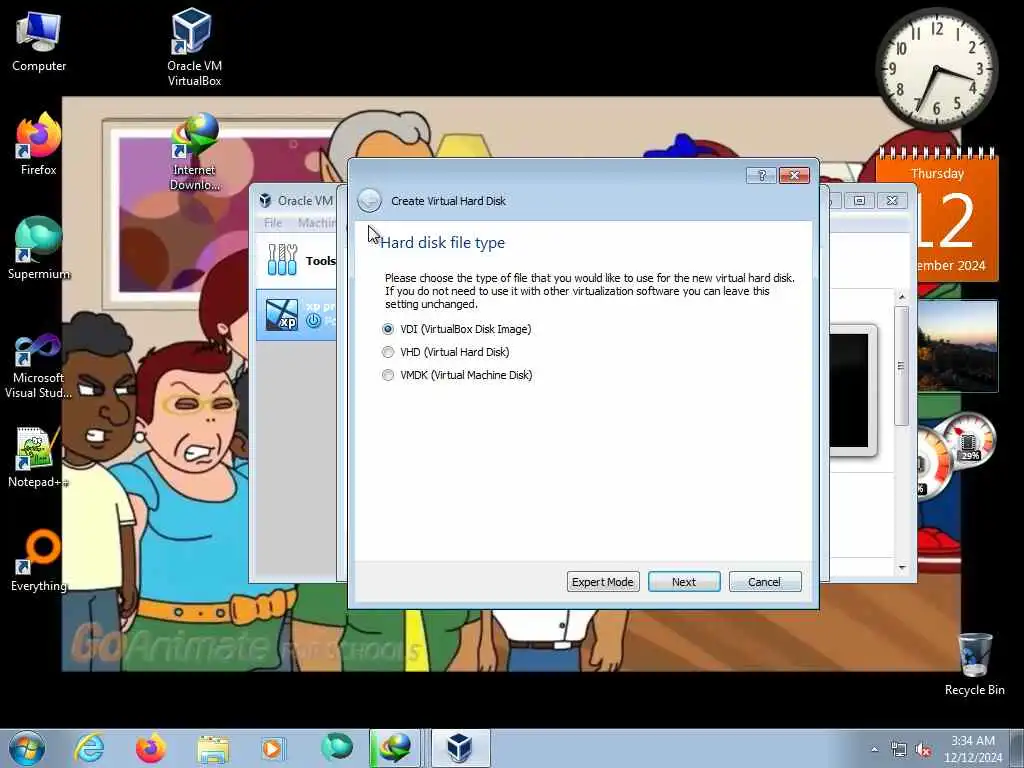1024x768 pixels.
Task: Select Tools in VirtualBox Manager sidebar
Action: [297, 260]
